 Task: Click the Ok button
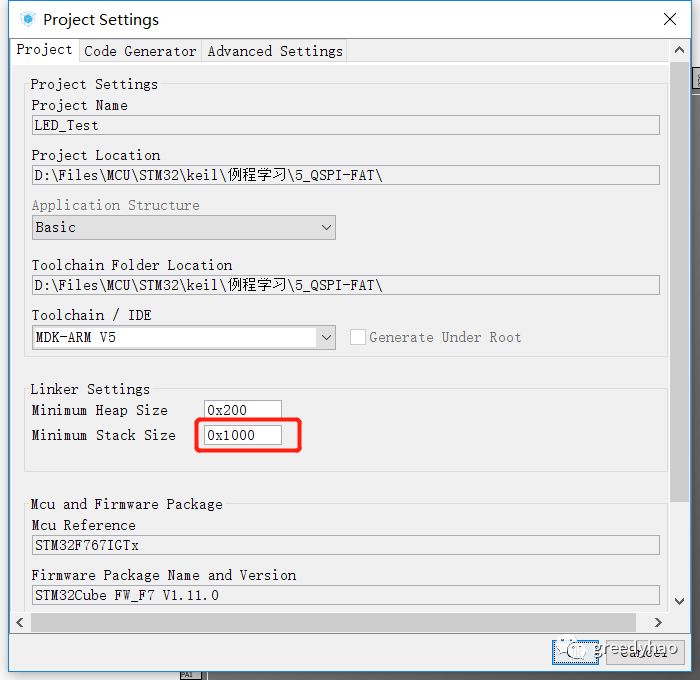(x=575, y=652)
